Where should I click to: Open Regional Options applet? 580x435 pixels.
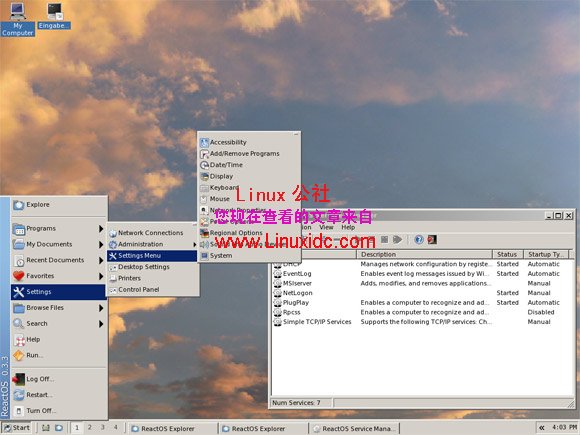pyautogui.click(x=249, y=233)
